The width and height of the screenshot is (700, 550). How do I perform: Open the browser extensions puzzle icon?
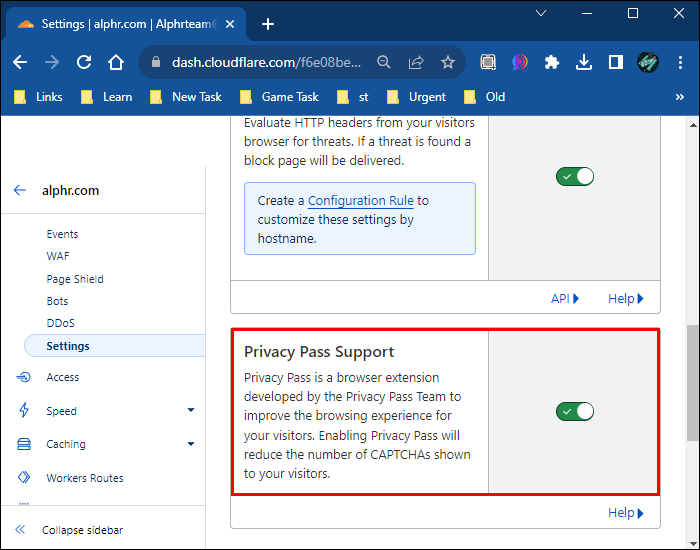point(551,62)
